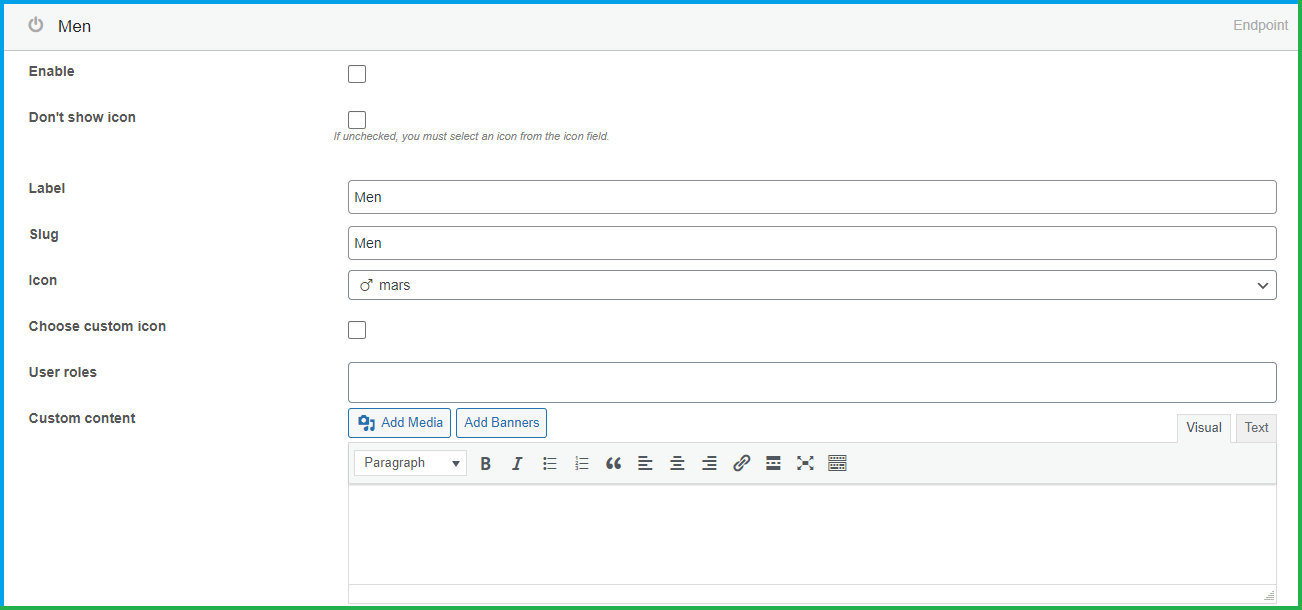Align the text to center
Screen dimensions: 1302x610
(677, 463)
